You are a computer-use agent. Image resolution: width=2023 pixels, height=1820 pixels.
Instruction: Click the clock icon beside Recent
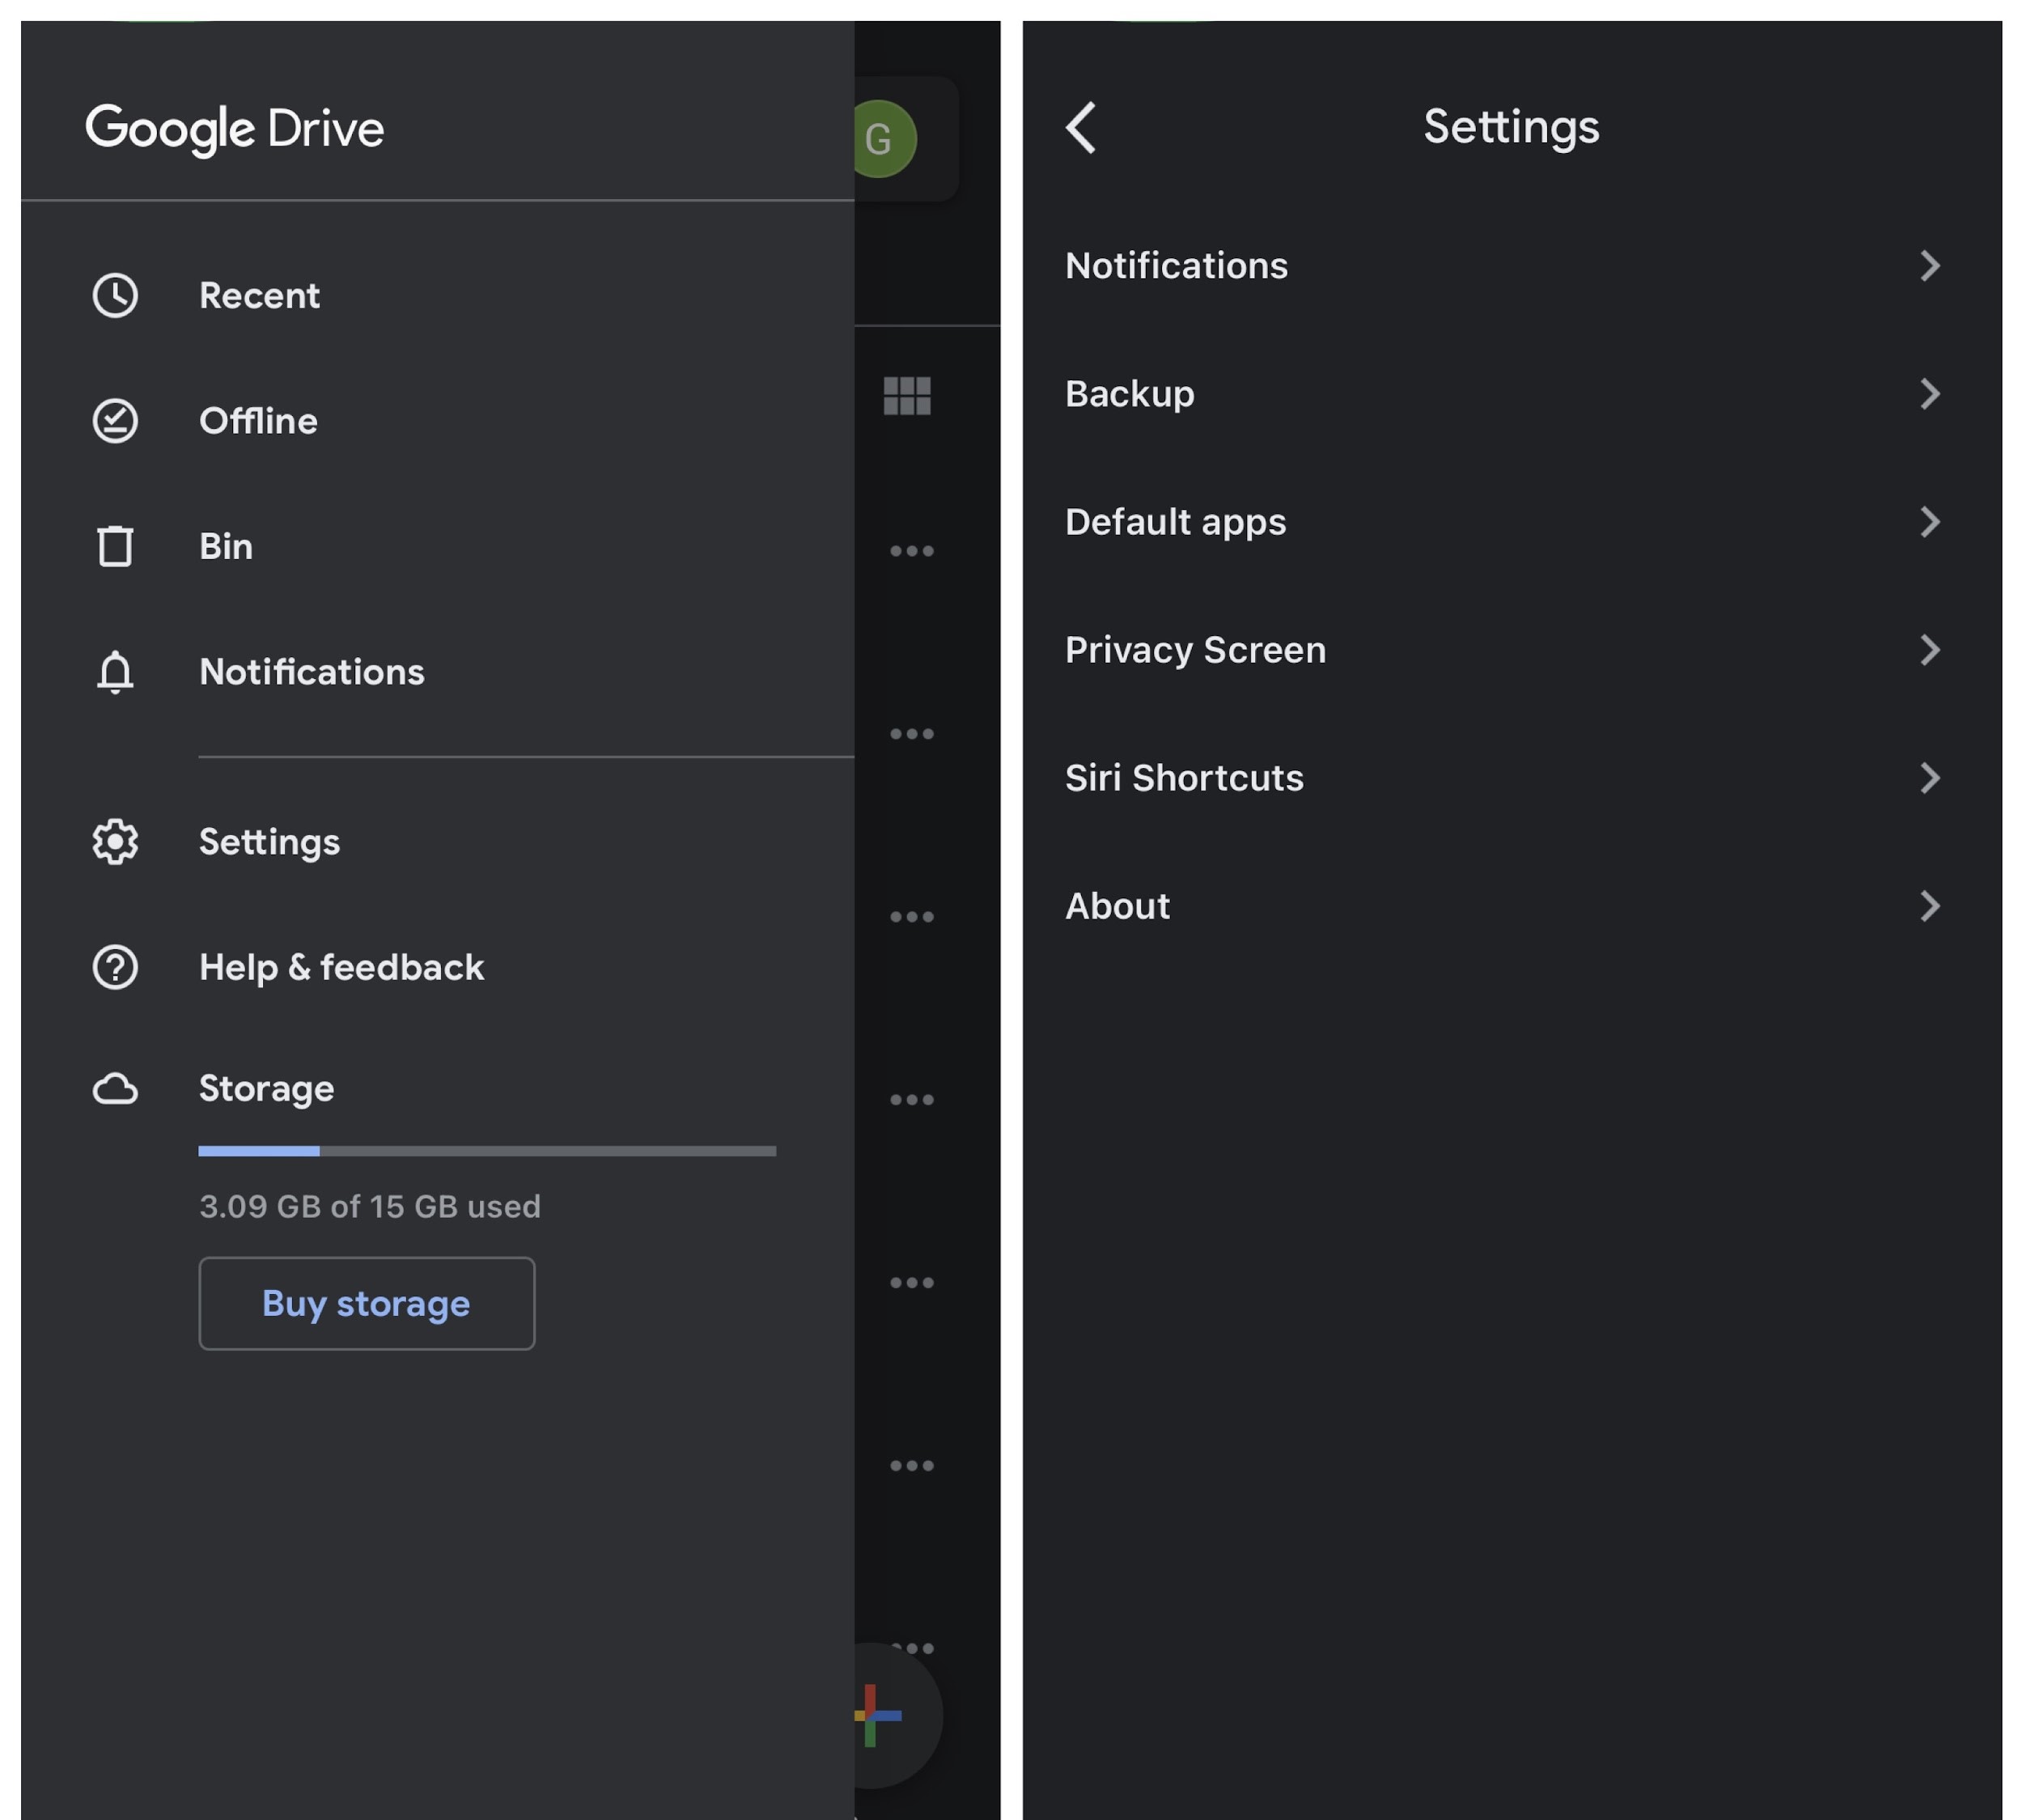pyautogui.click(x=115, y=296)
